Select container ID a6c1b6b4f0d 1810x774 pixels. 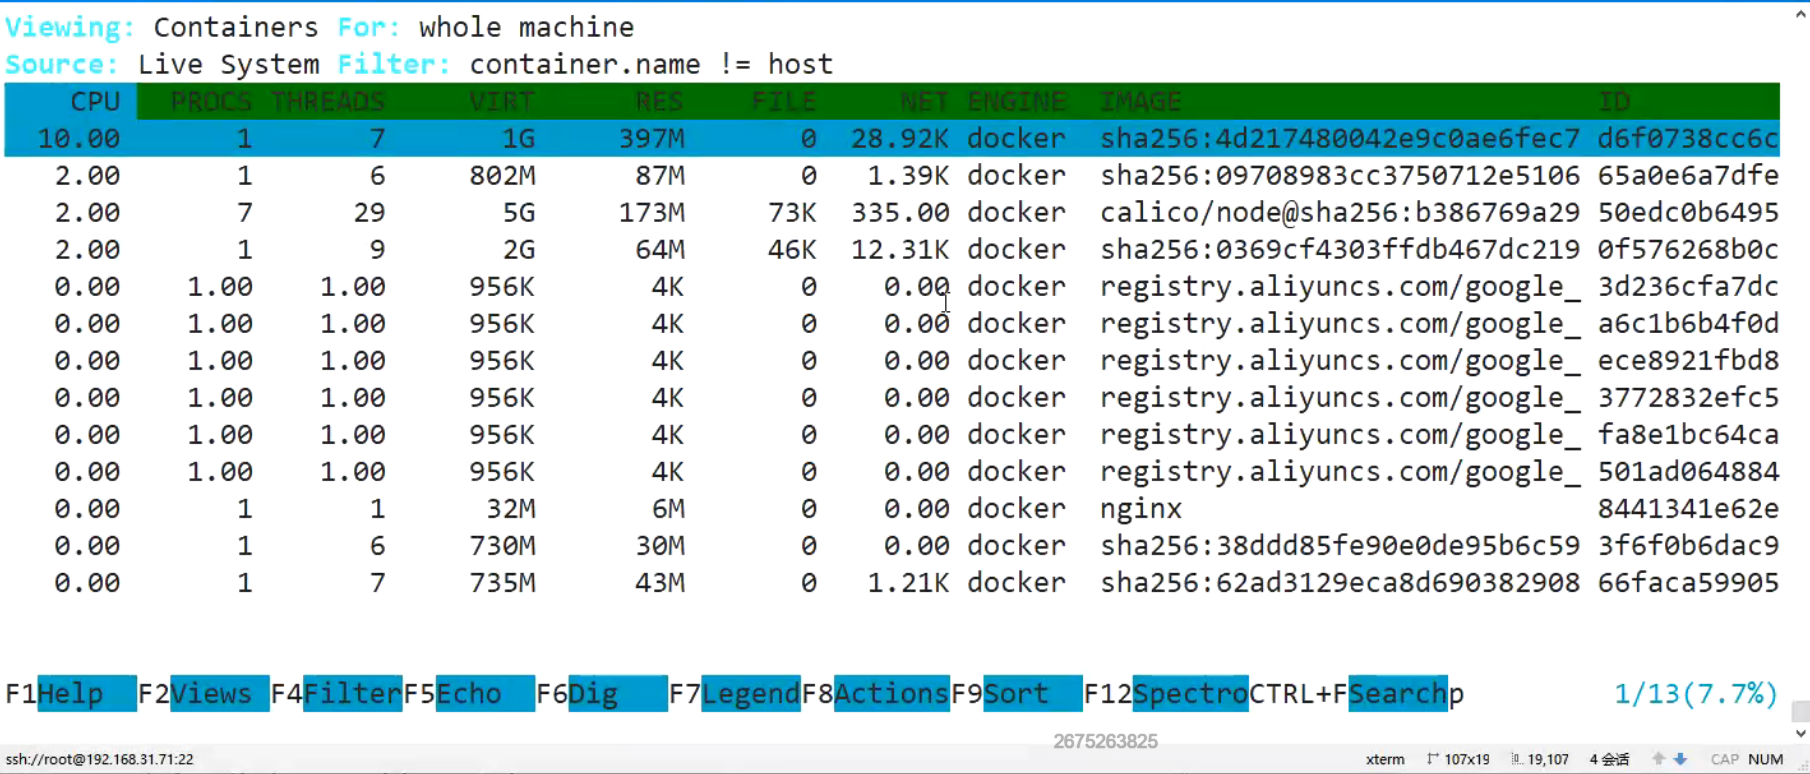[1688, 323]
